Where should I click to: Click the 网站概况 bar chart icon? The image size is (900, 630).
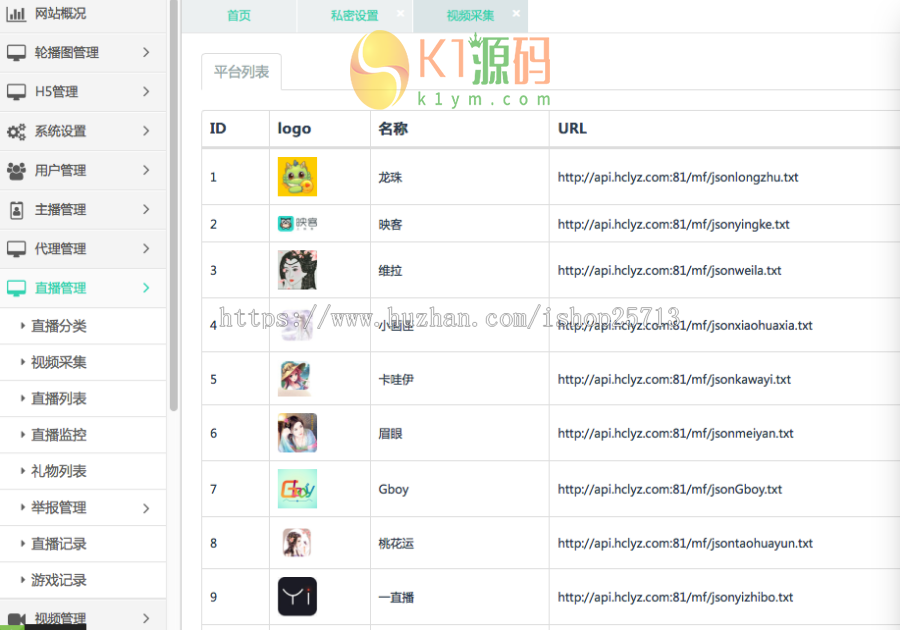tap(16, 13)
